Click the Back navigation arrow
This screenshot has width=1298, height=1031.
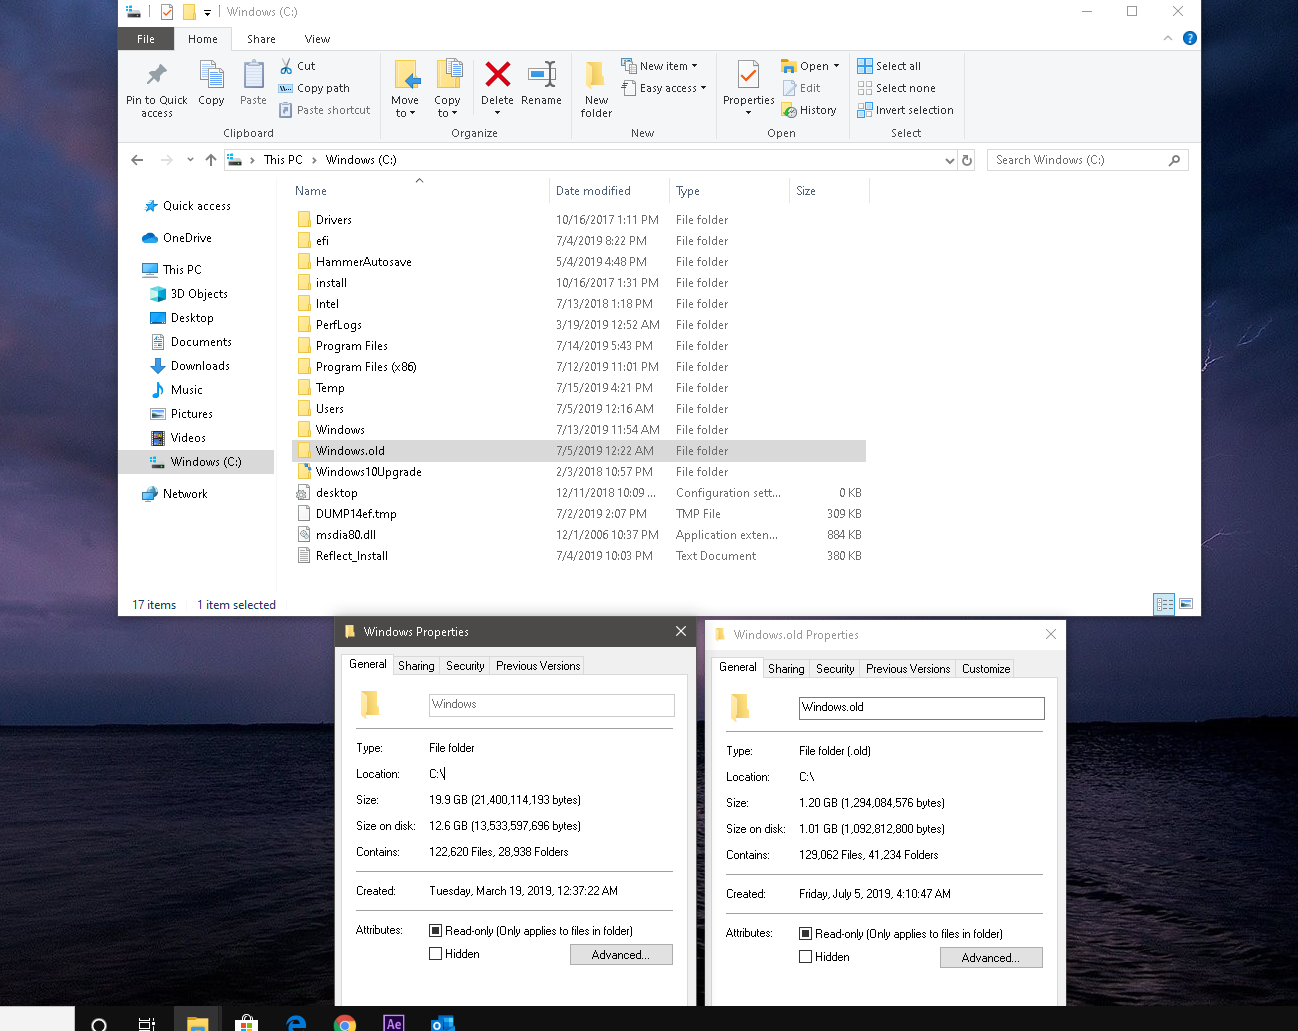(x=138, y=160)
